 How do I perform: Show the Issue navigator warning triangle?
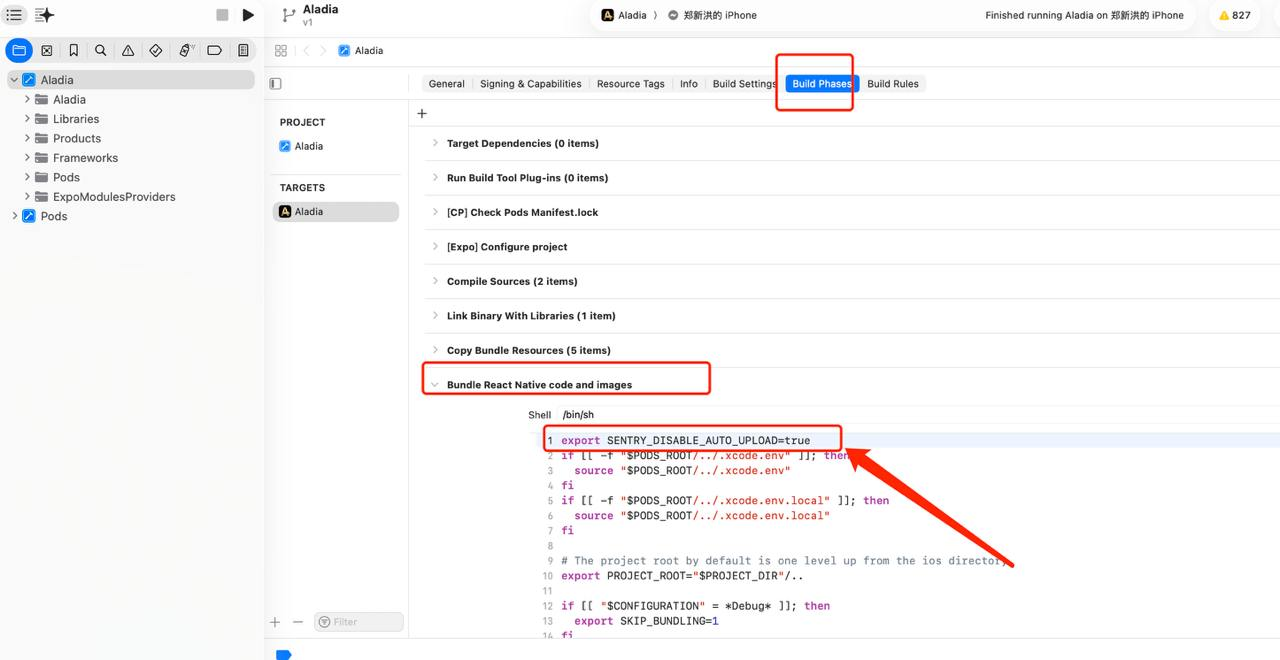pos(128,50)
